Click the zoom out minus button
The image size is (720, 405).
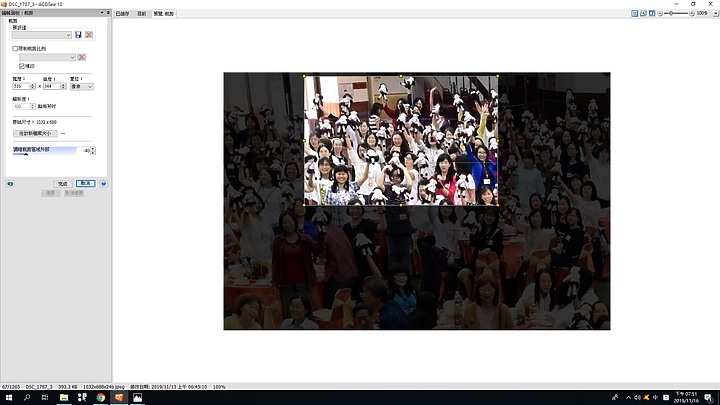(x=660, y=14)
